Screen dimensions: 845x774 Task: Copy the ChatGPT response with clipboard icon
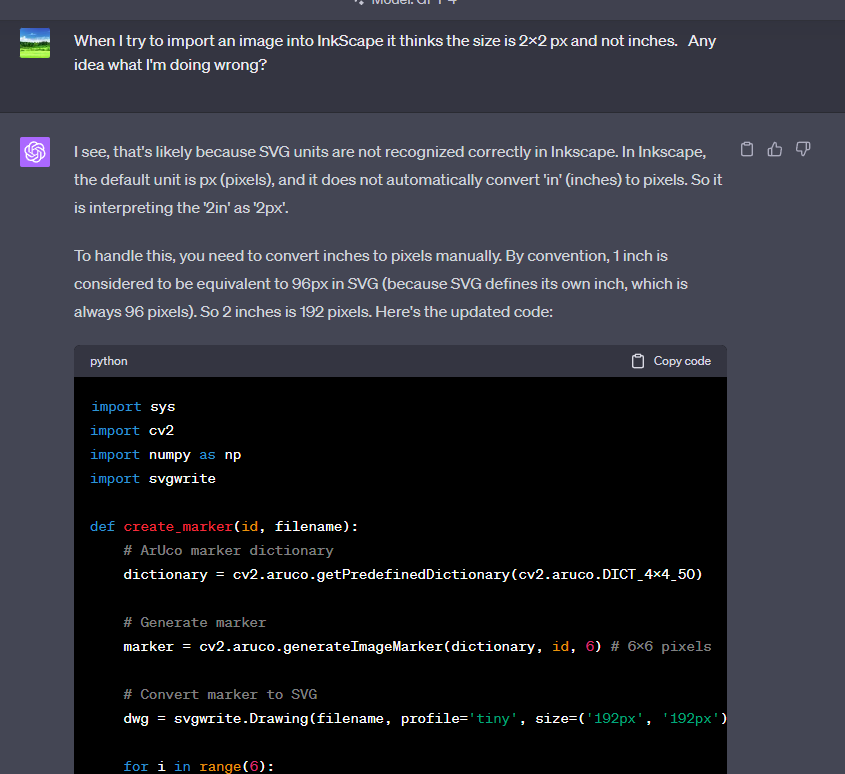[x=746, y=150]
